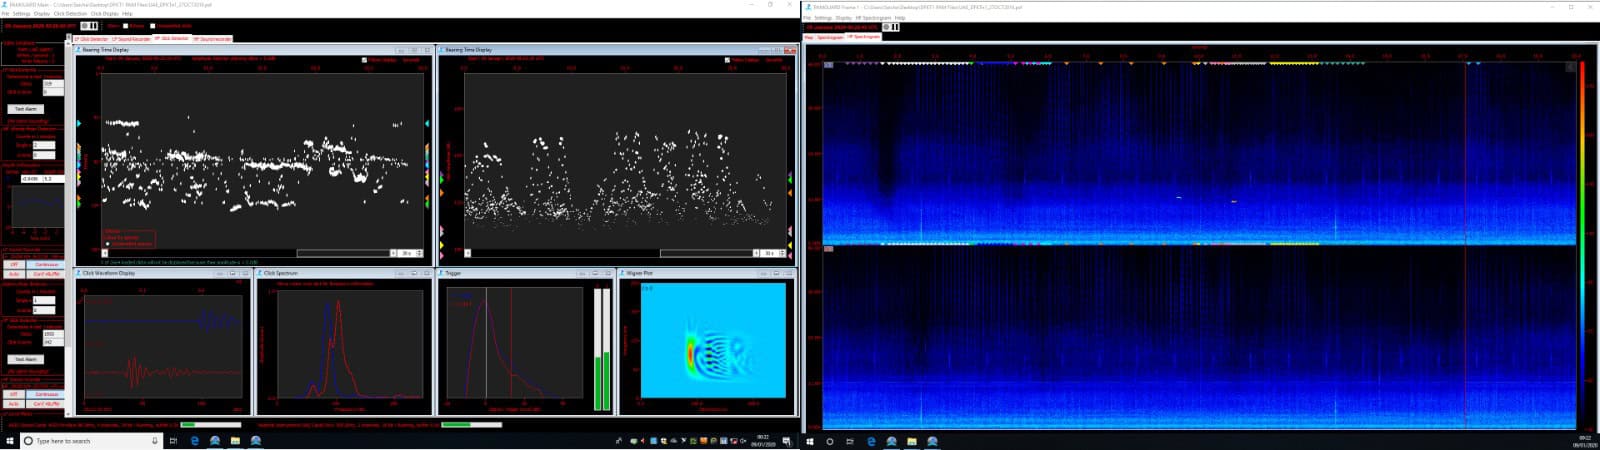Image resolution: width=1600 pixels, height=450 pixels.
Task: Click the record button in PAMGuard Main toolbar
Action: pos(84,26)
